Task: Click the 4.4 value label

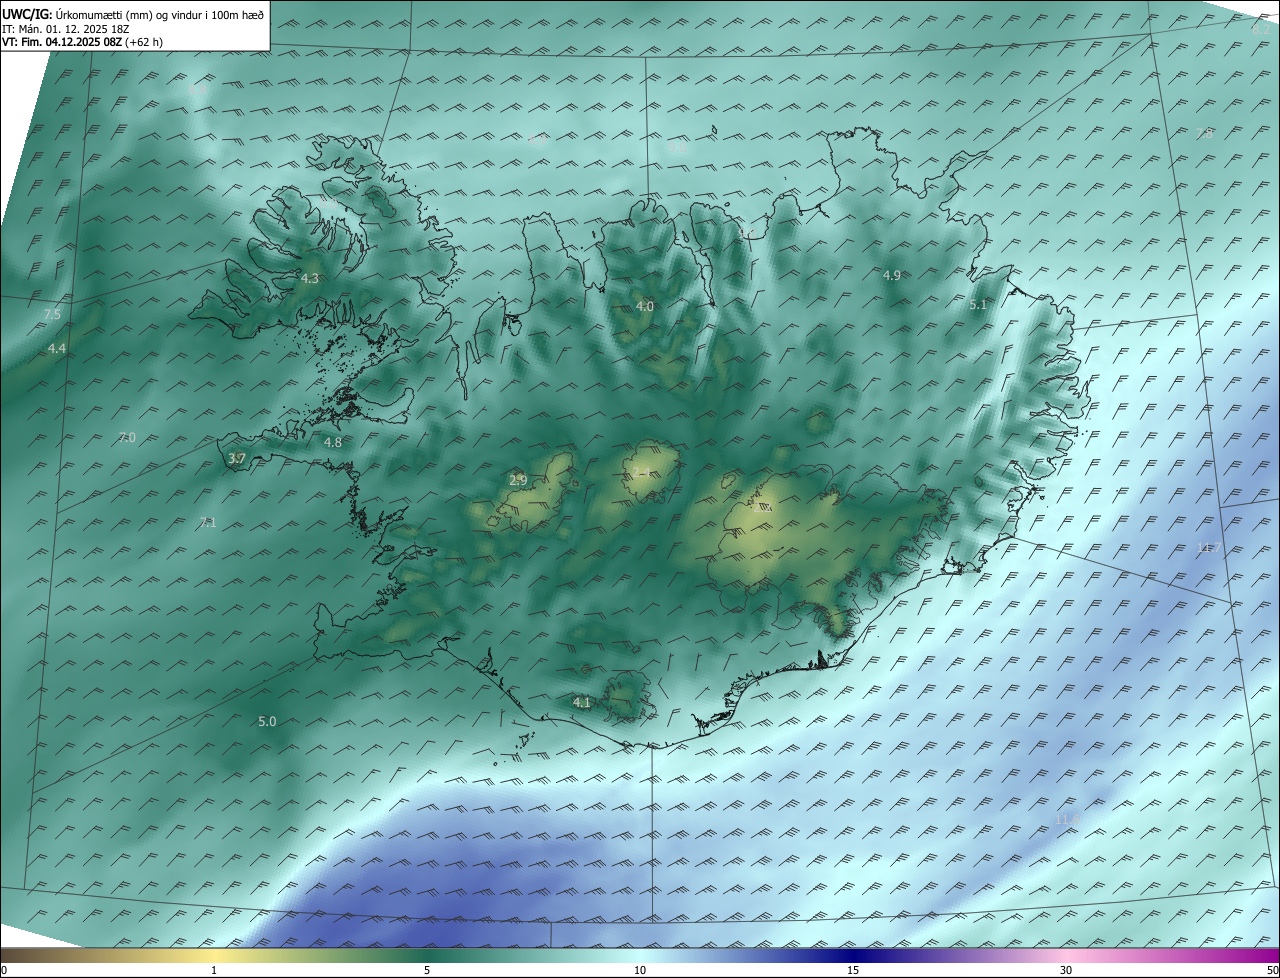Action: (57, 348)
